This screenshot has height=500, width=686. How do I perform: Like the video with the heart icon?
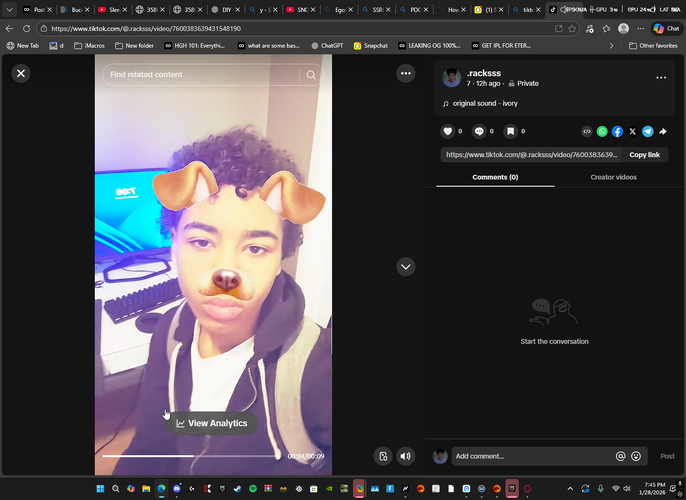447,131
